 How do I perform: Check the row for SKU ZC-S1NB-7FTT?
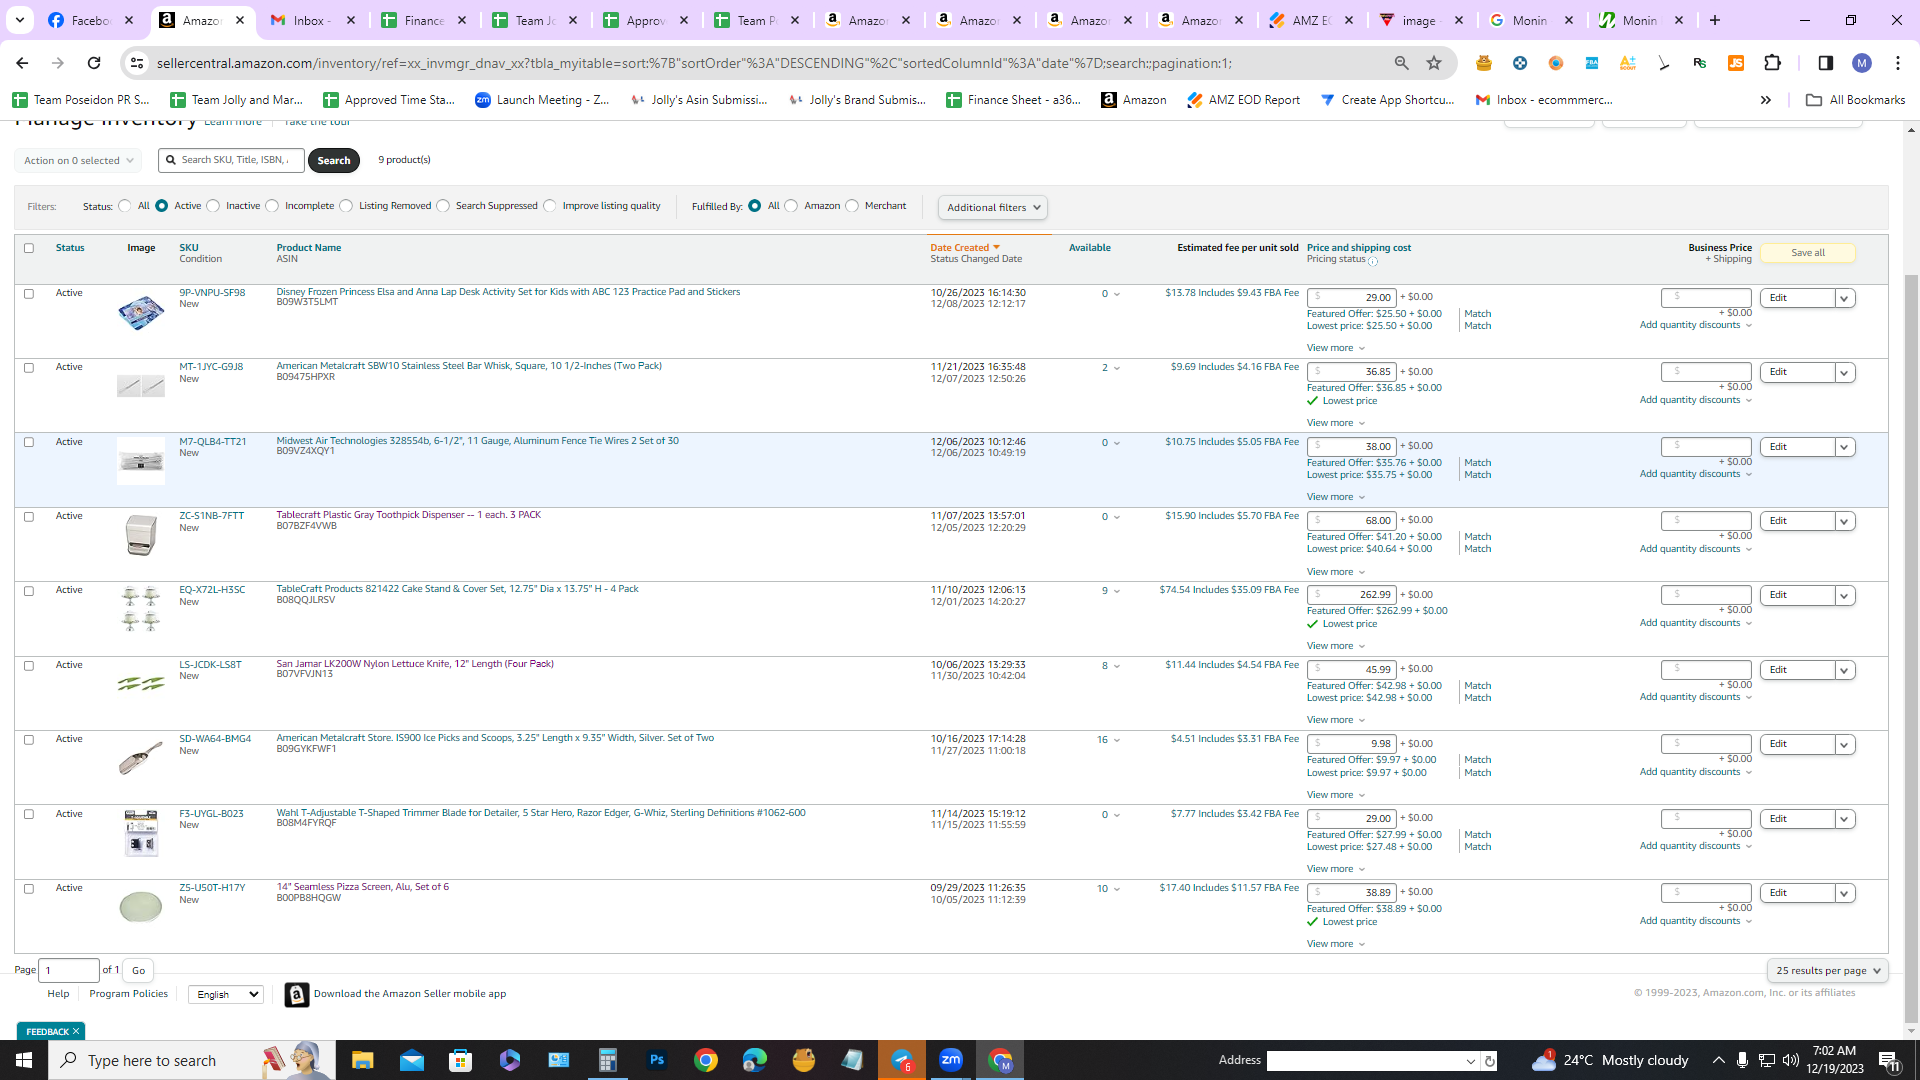coord(29,517)
